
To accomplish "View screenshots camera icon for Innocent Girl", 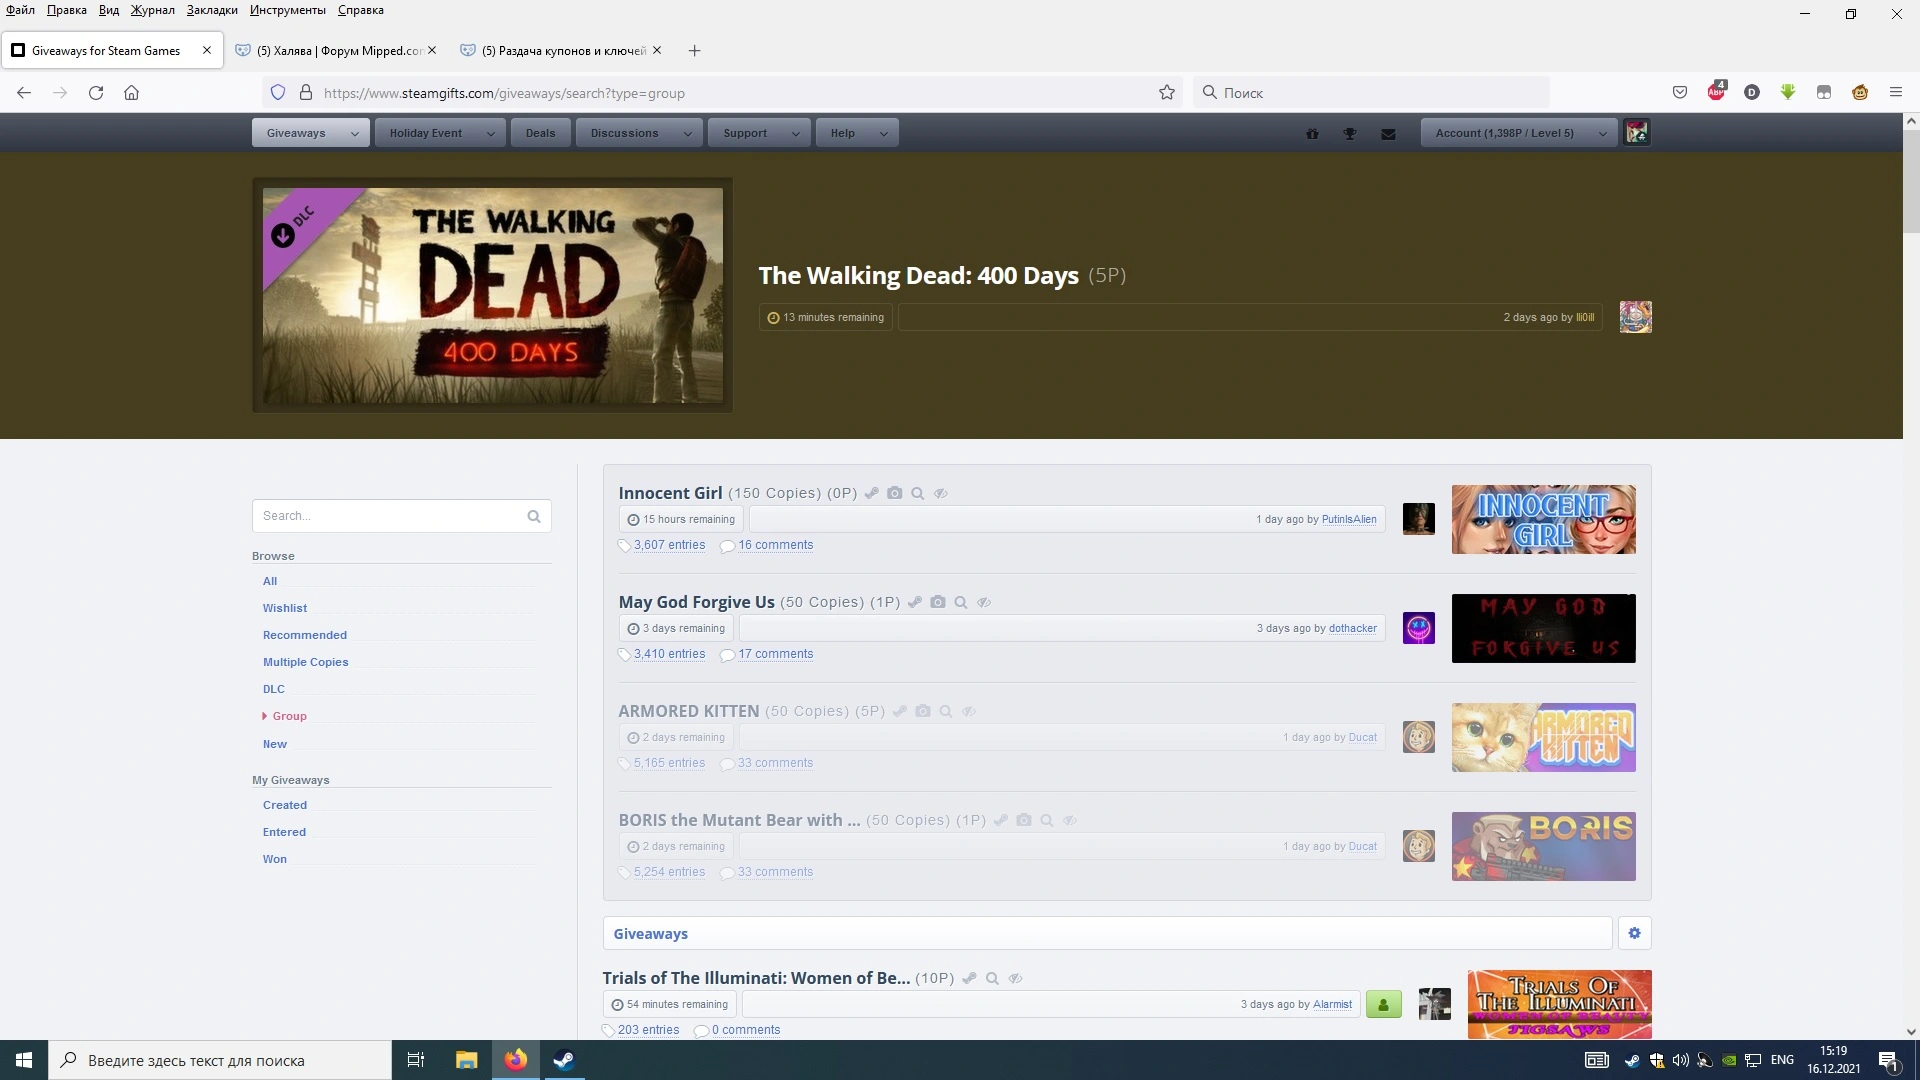I will click(895, 493).
